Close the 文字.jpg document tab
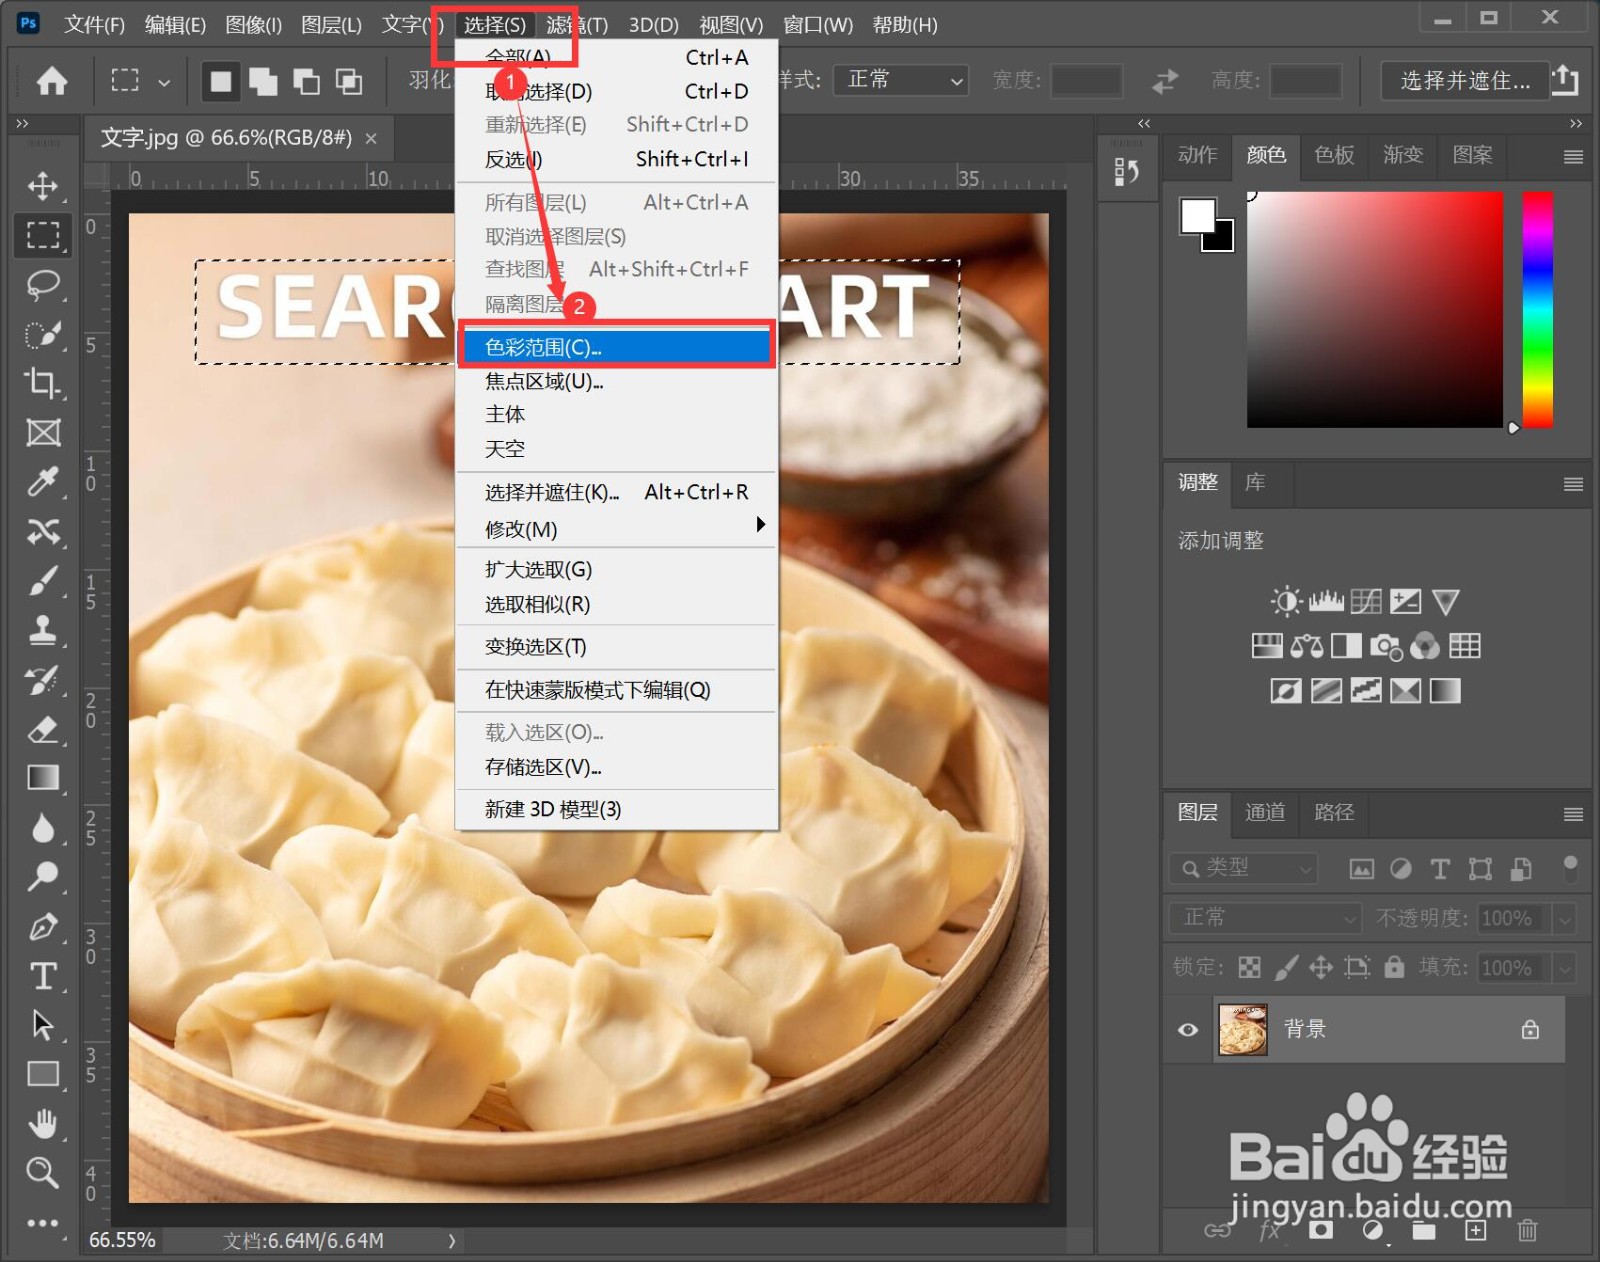The width and height of the screenshot is (1600, 1262). 371,138
